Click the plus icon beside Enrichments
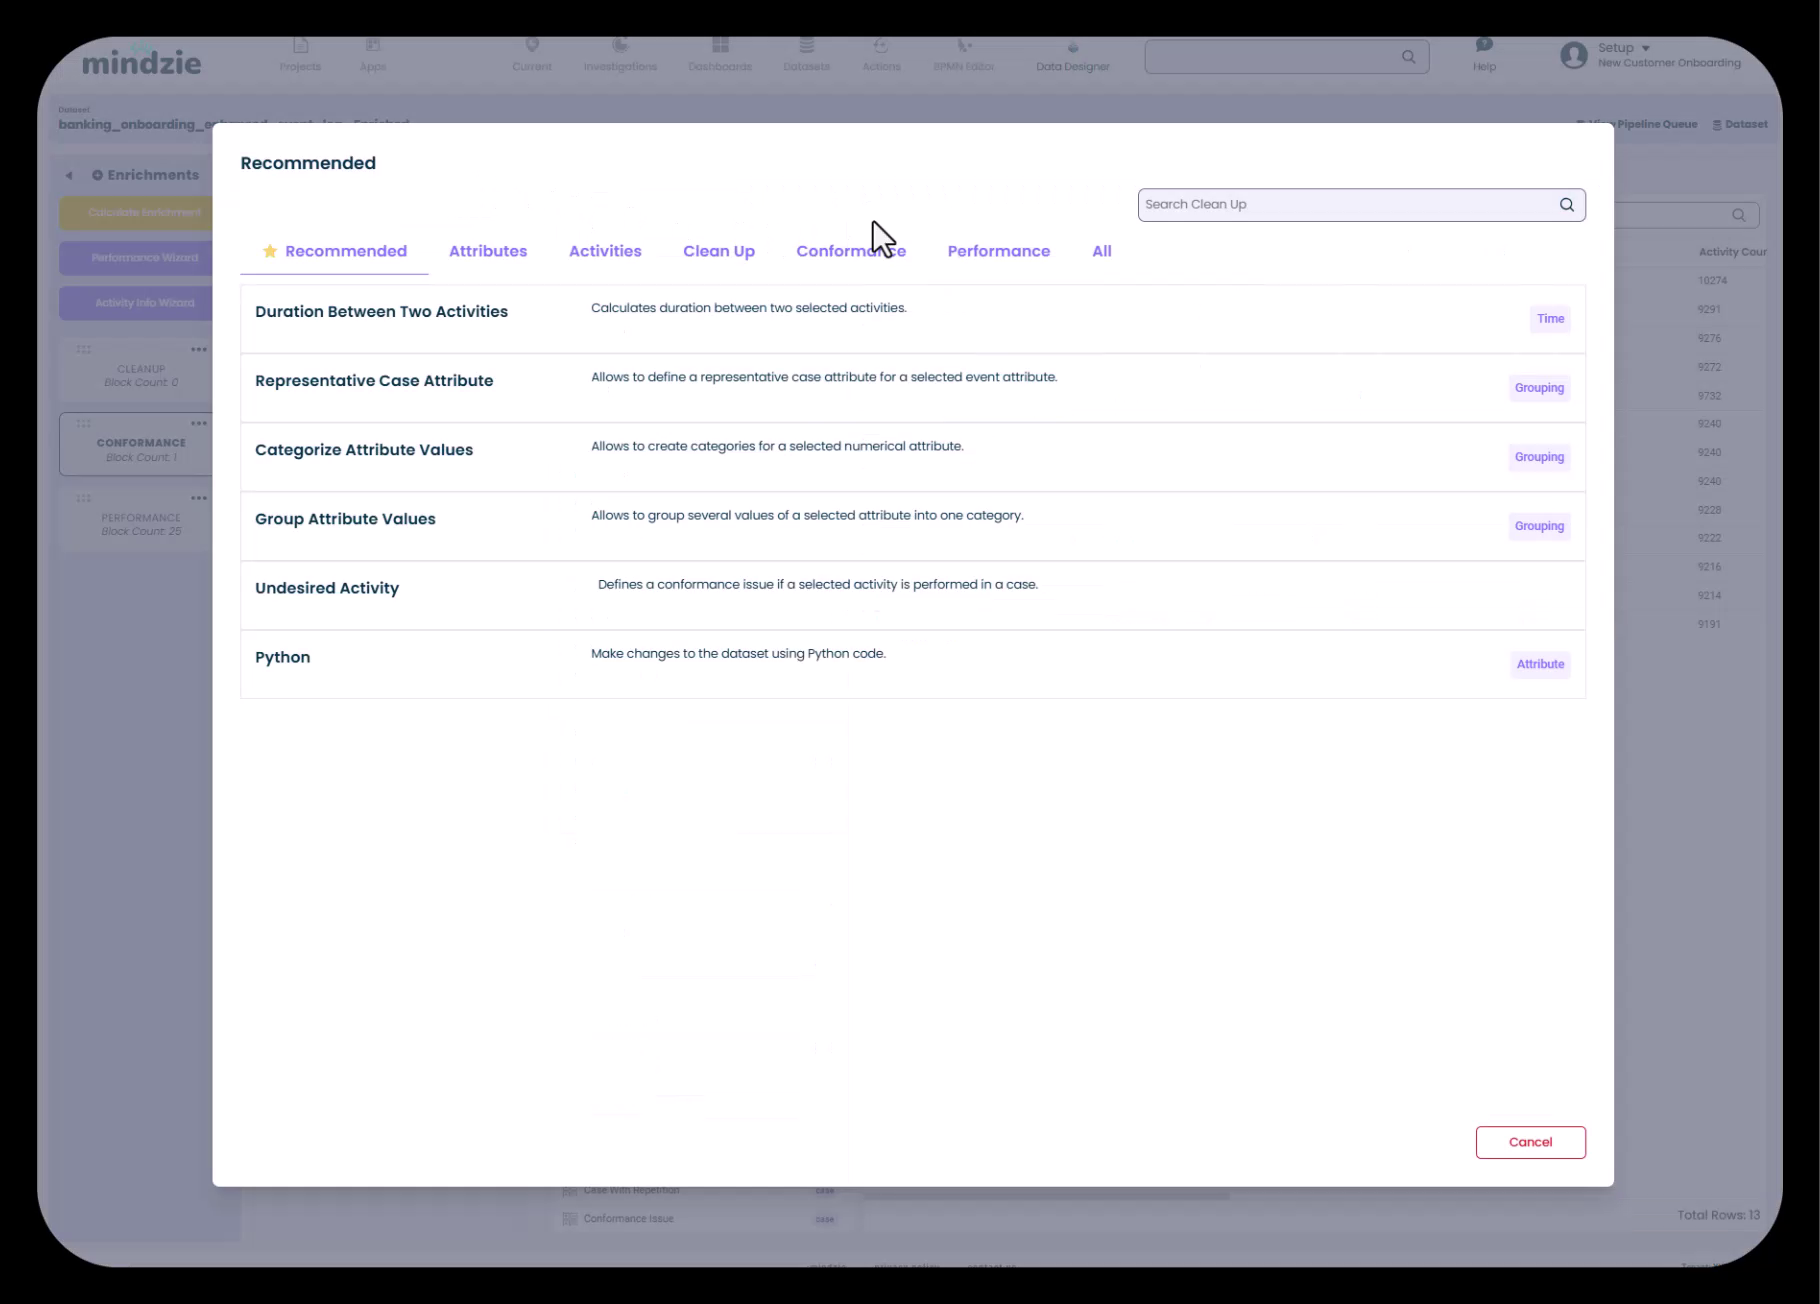 tap(97, 175)
